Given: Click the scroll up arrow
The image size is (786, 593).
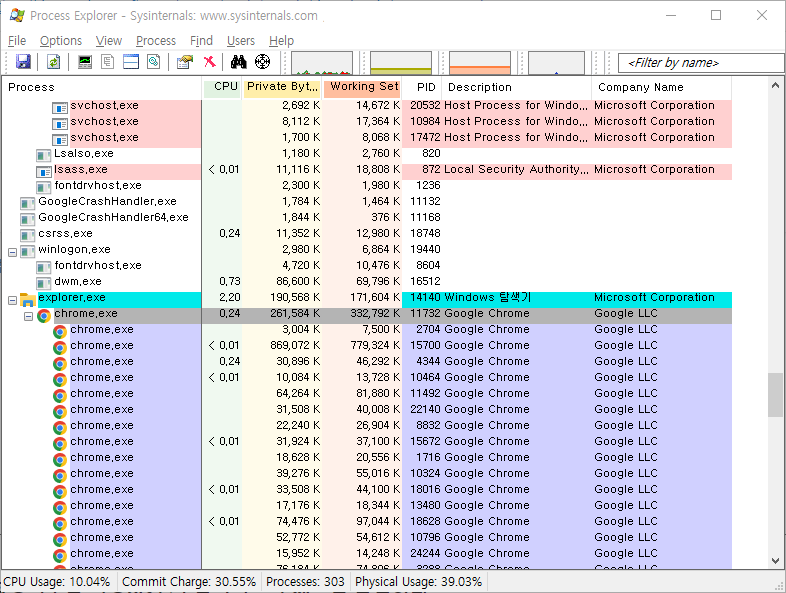Looking at the screenshot, I should (x=775, y=86).
